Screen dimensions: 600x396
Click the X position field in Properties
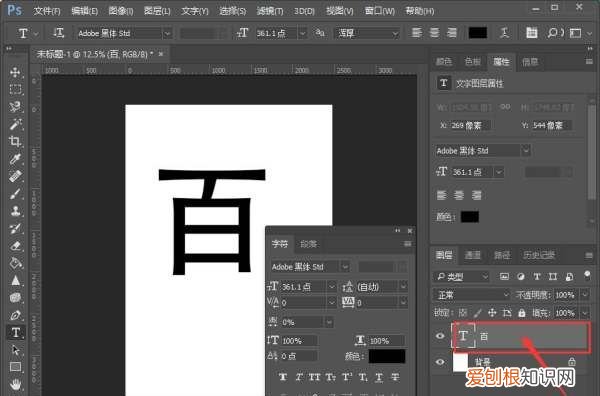point(470,125)
